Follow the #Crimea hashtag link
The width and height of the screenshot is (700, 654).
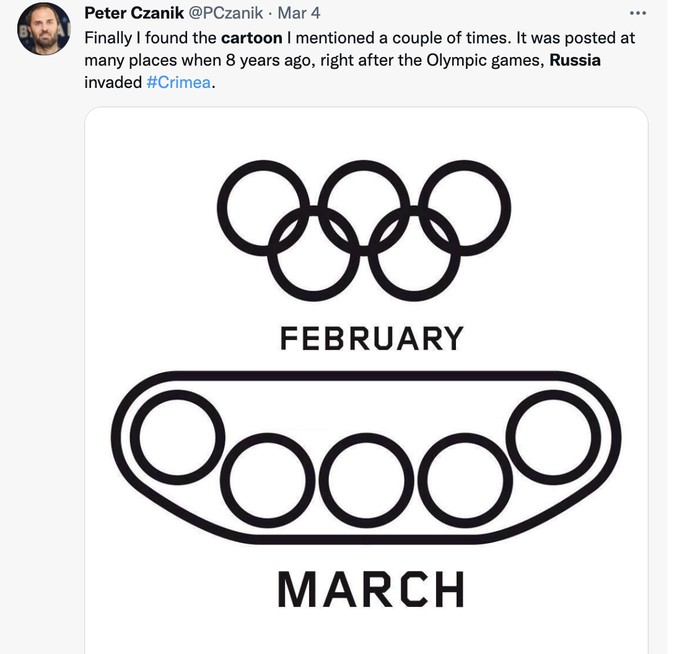coord(179,82)
